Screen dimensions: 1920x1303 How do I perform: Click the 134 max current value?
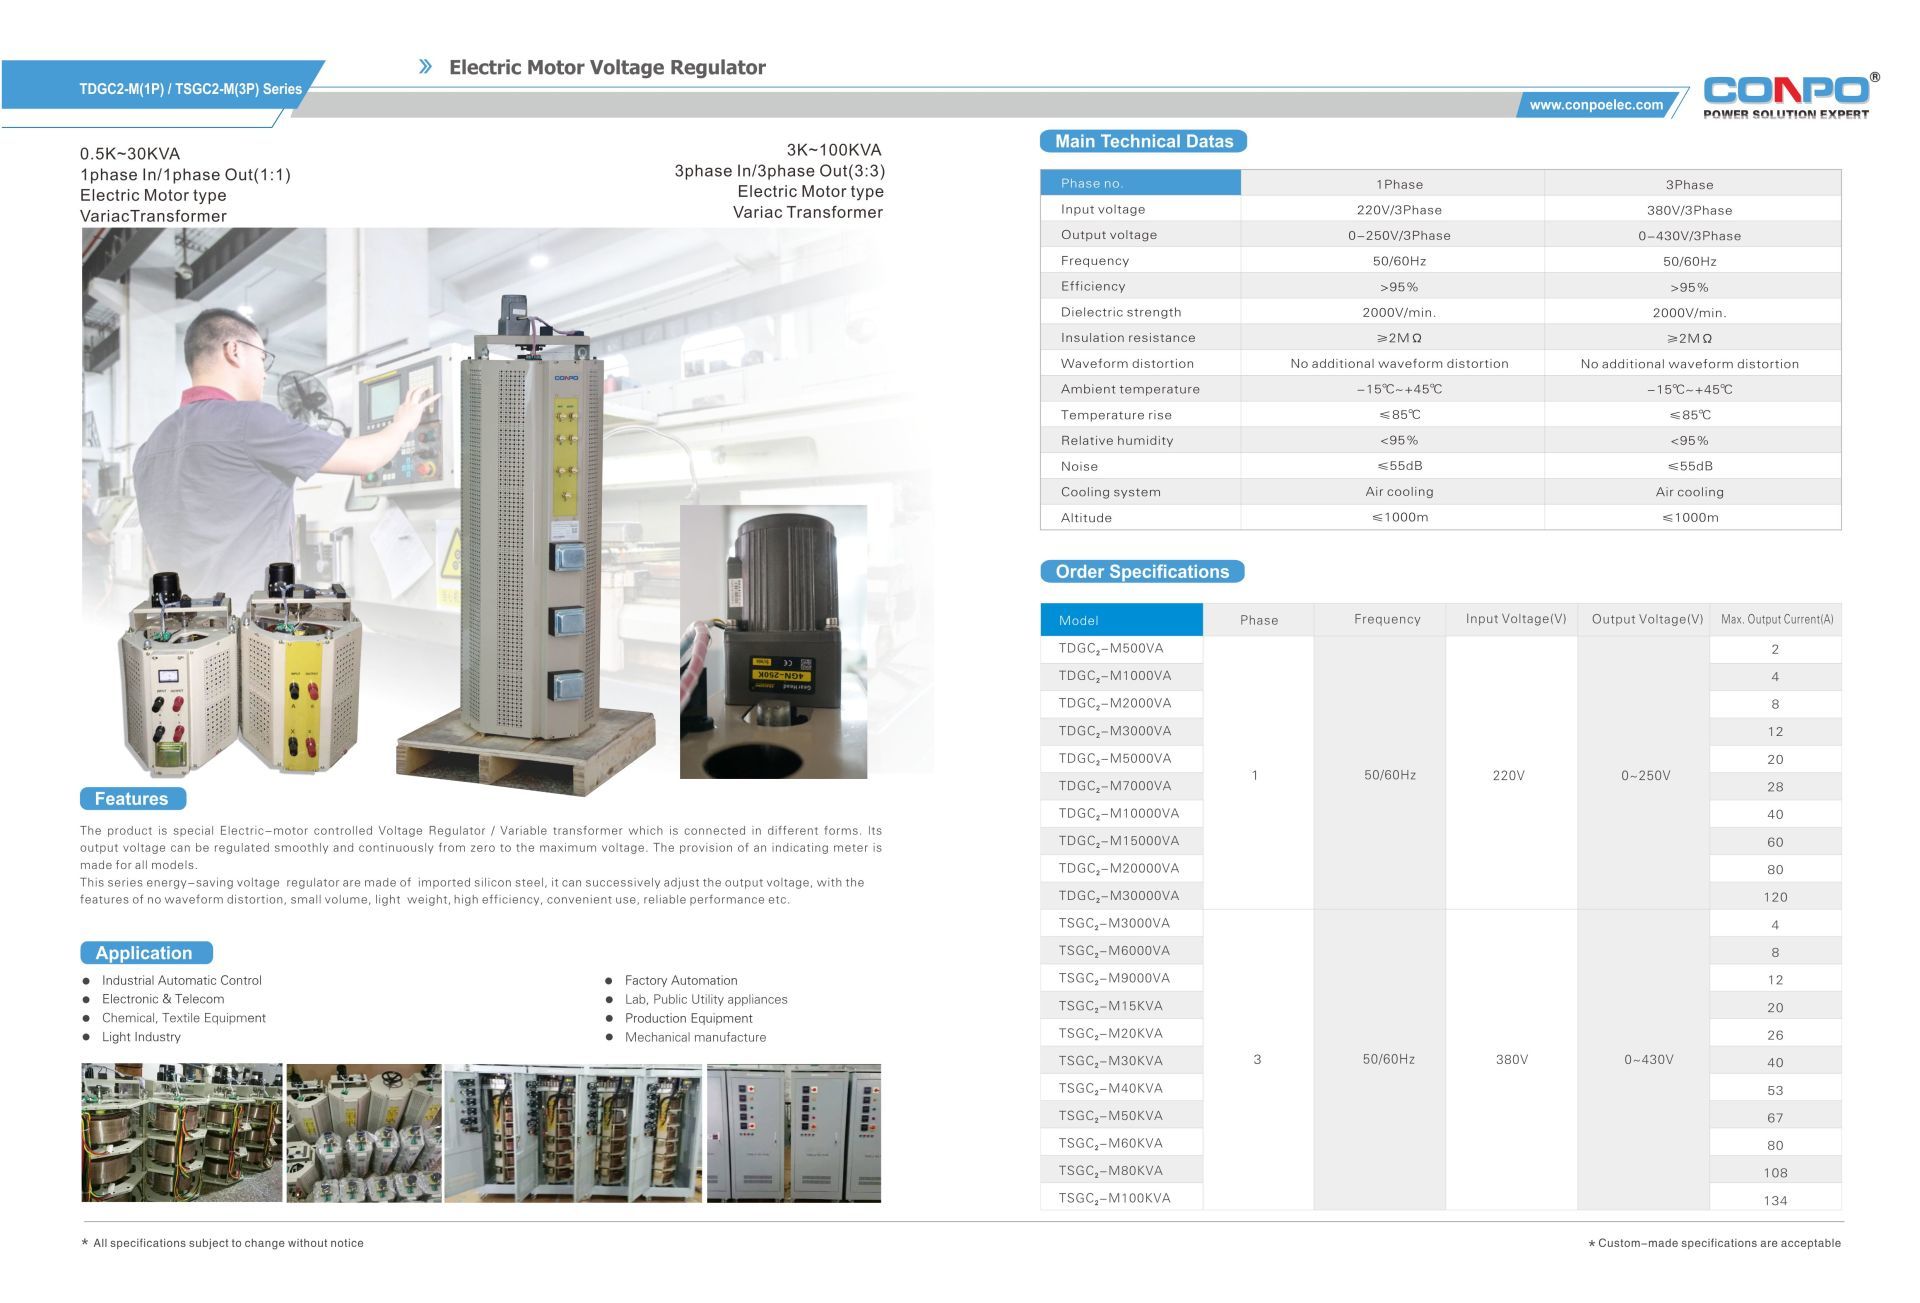coord(1775,1200)
